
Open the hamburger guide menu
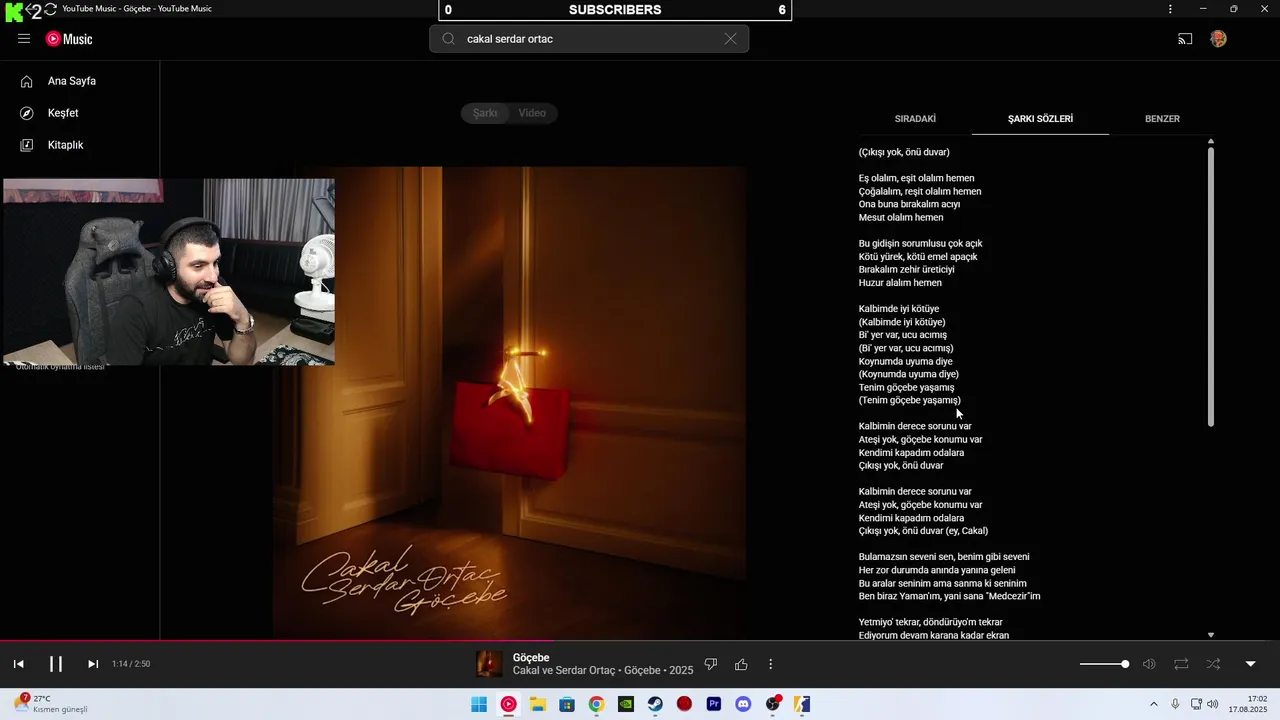(24, 39)
